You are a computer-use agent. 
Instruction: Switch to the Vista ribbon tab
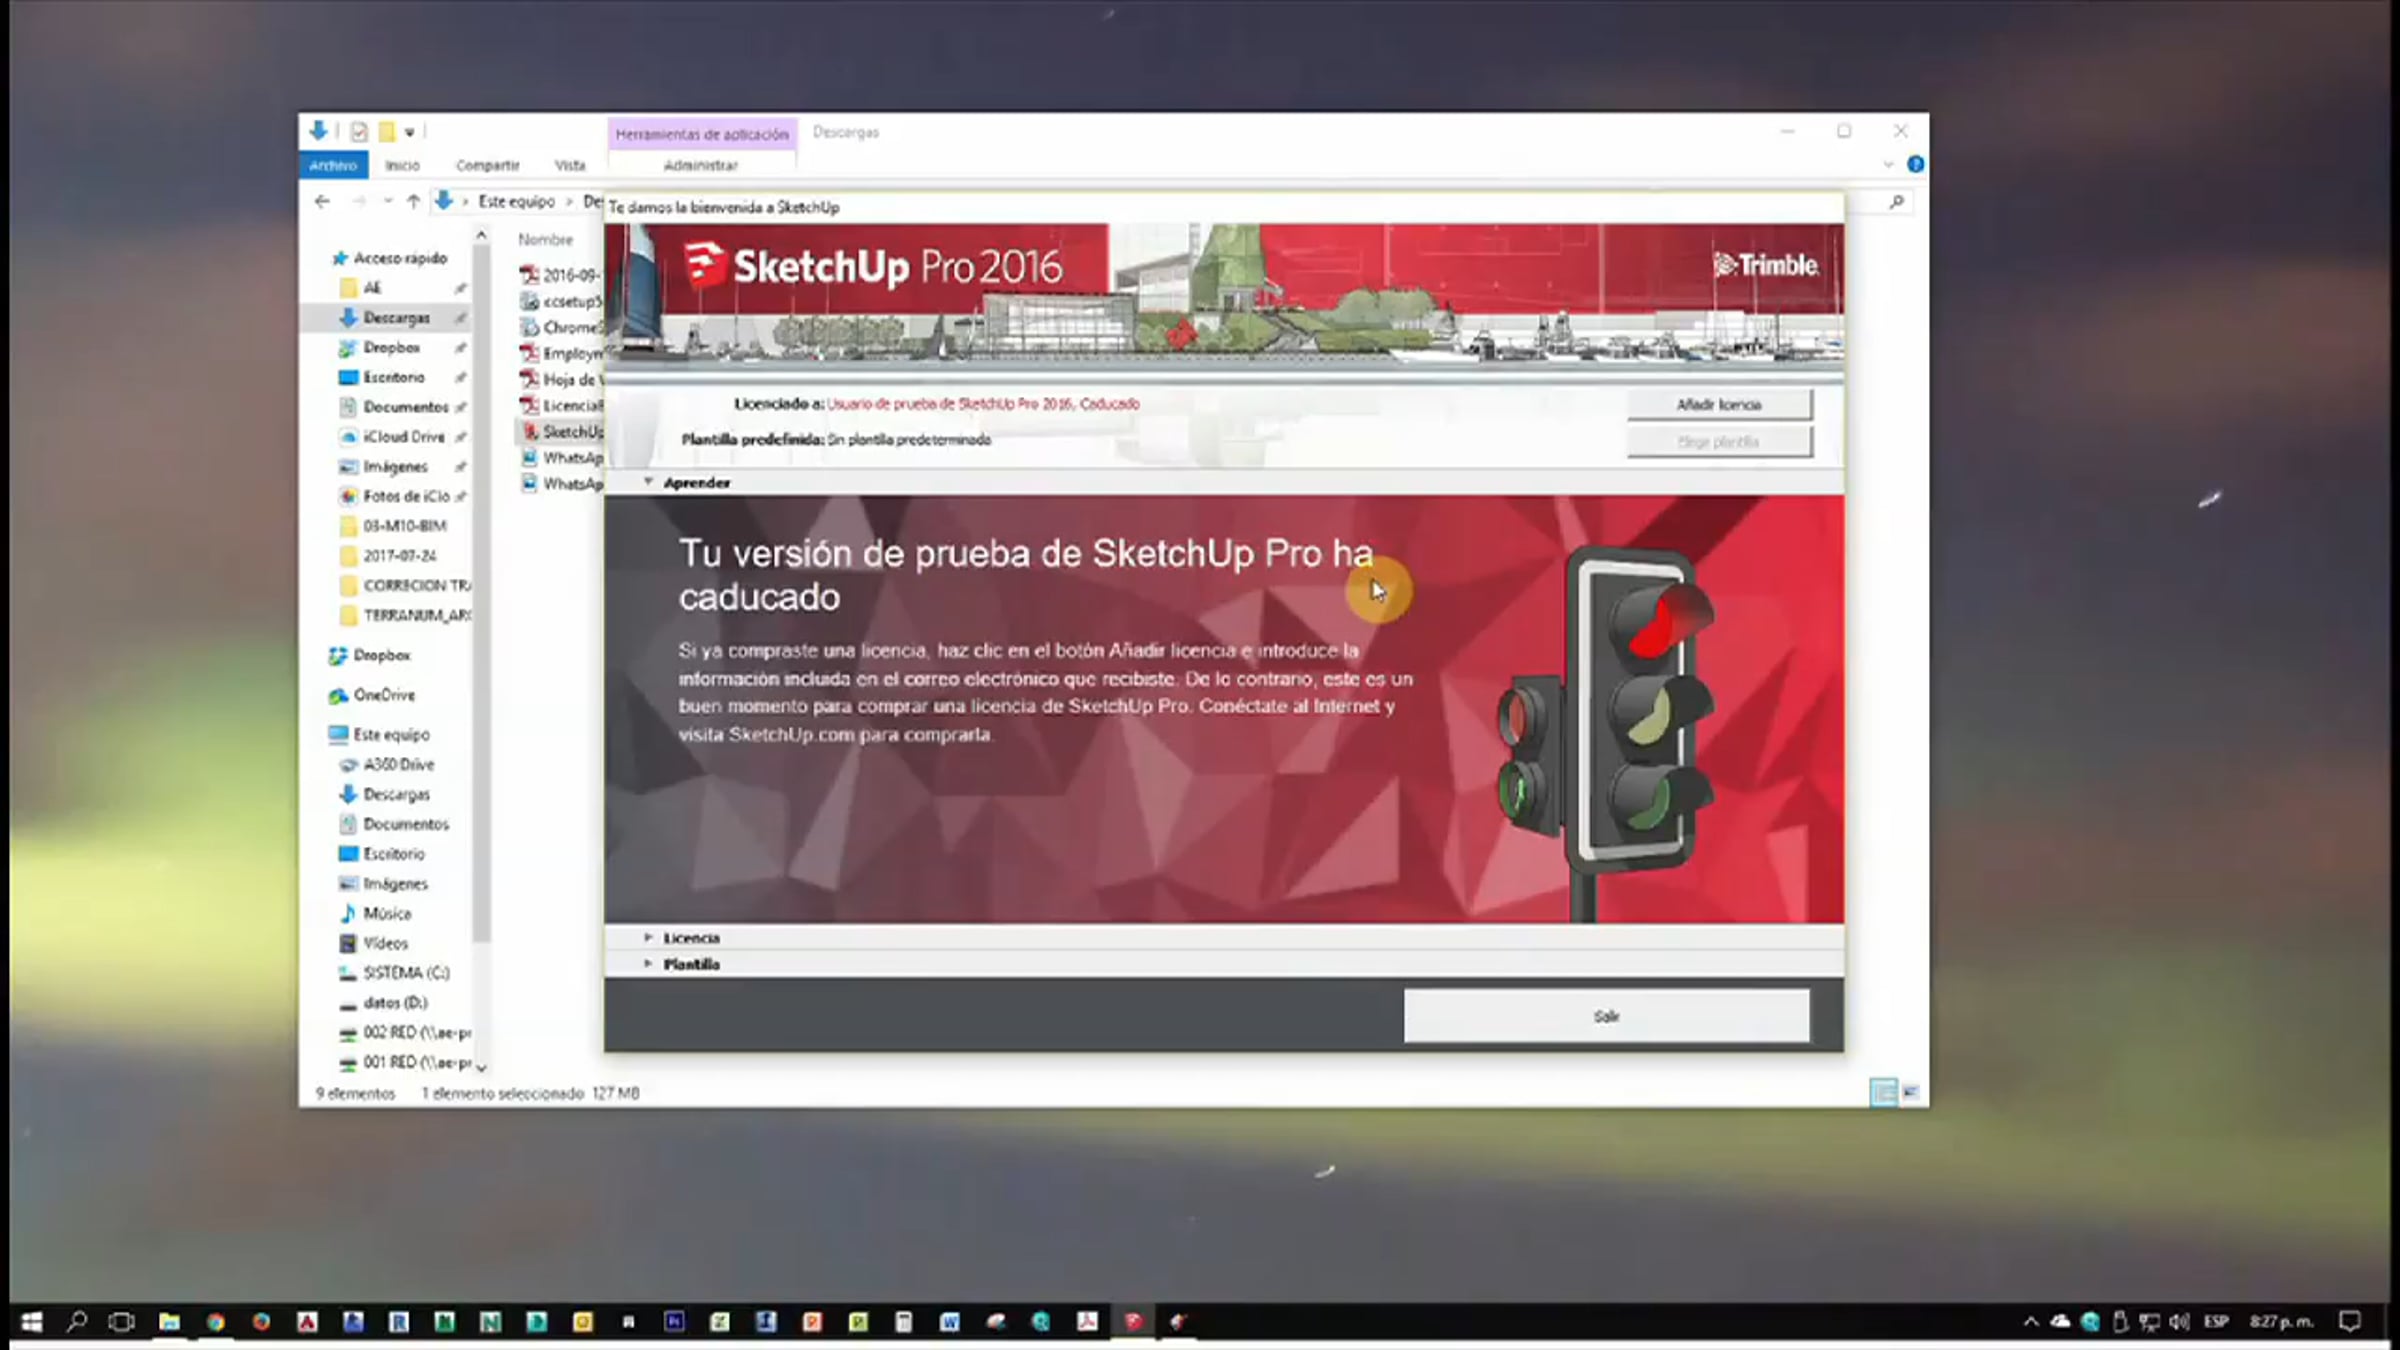[569, 165]
